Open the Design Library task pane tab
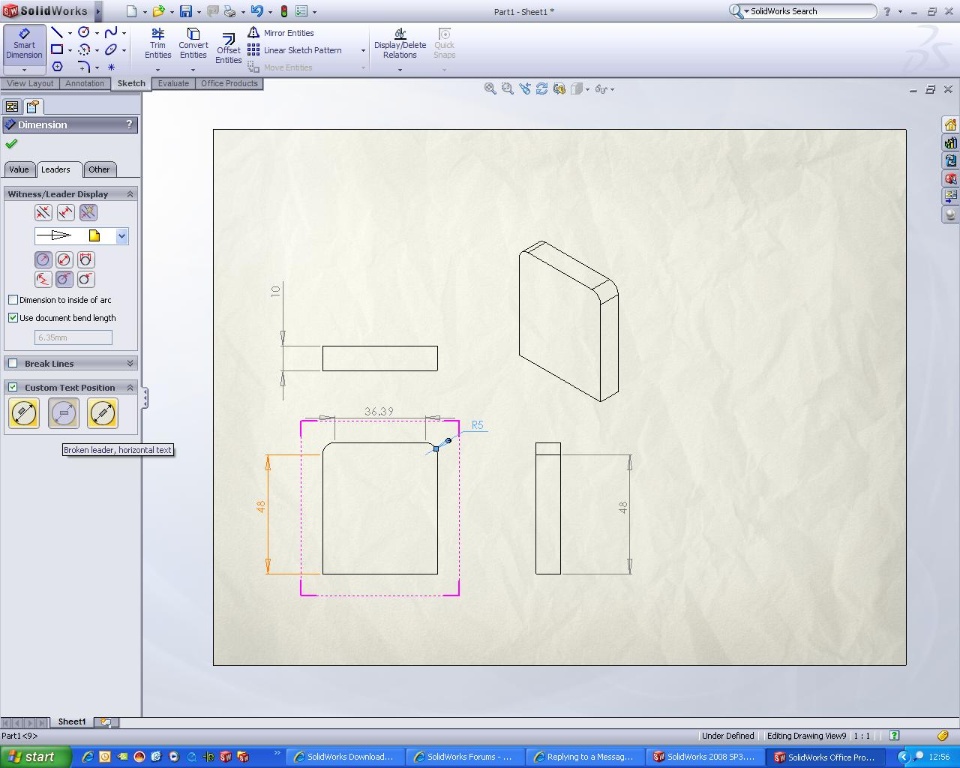The height and width of the screenshot is (768, 960). [x=950, y=143]
